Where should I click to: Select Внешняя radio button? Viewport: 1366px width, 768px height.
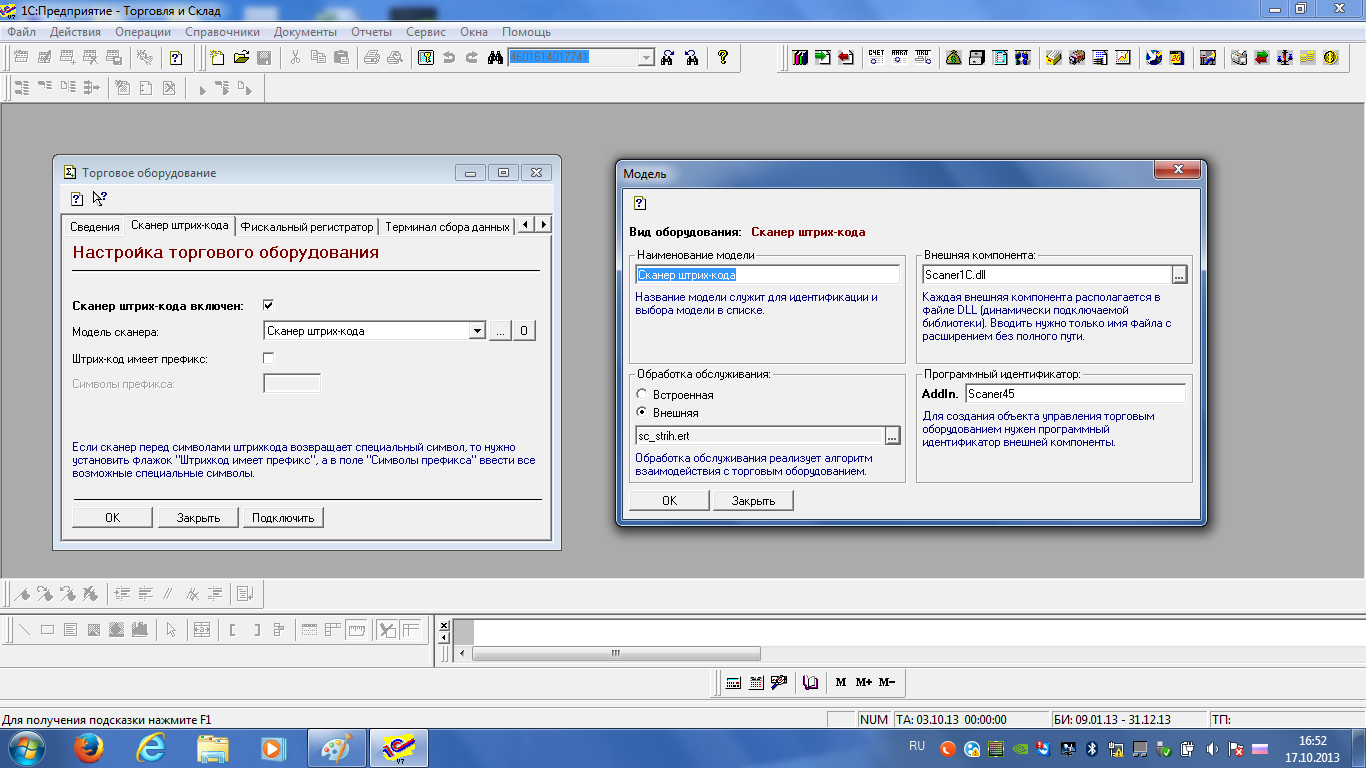pyautogui.click(x=642, y=412)
